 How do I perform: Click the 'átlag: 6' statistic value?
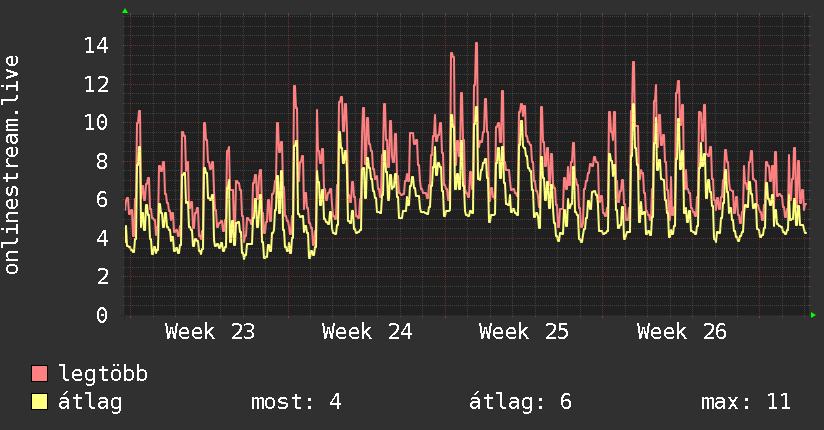point(520,402)
